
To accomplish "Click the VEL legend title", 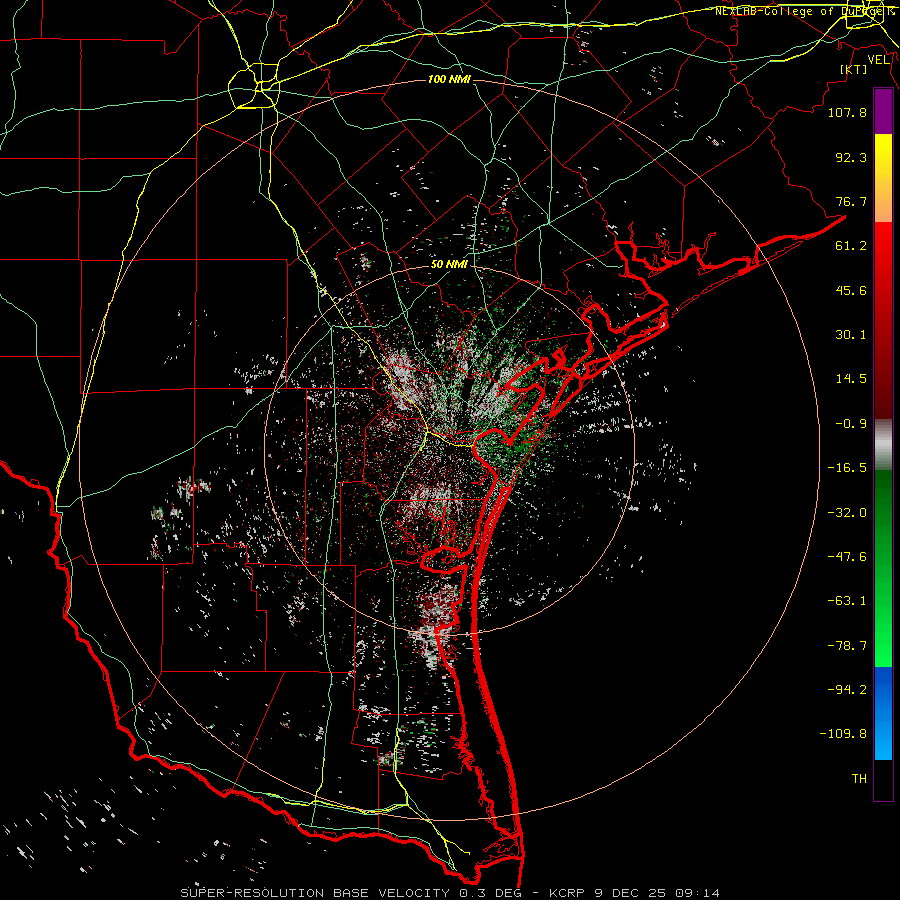I will (878, 60).
